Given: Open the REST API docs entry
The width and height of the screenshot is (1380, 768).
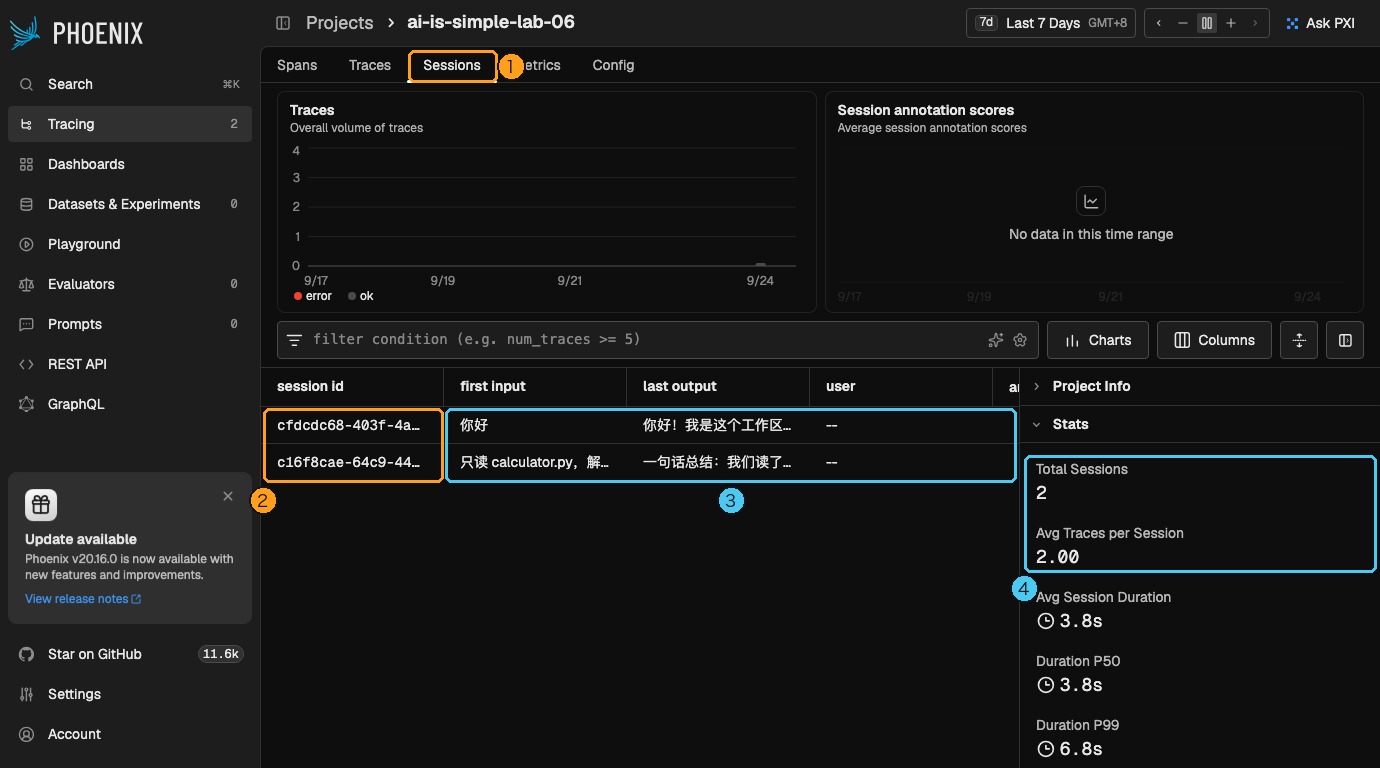Looking at the screenshot, I should pos(130,364).
